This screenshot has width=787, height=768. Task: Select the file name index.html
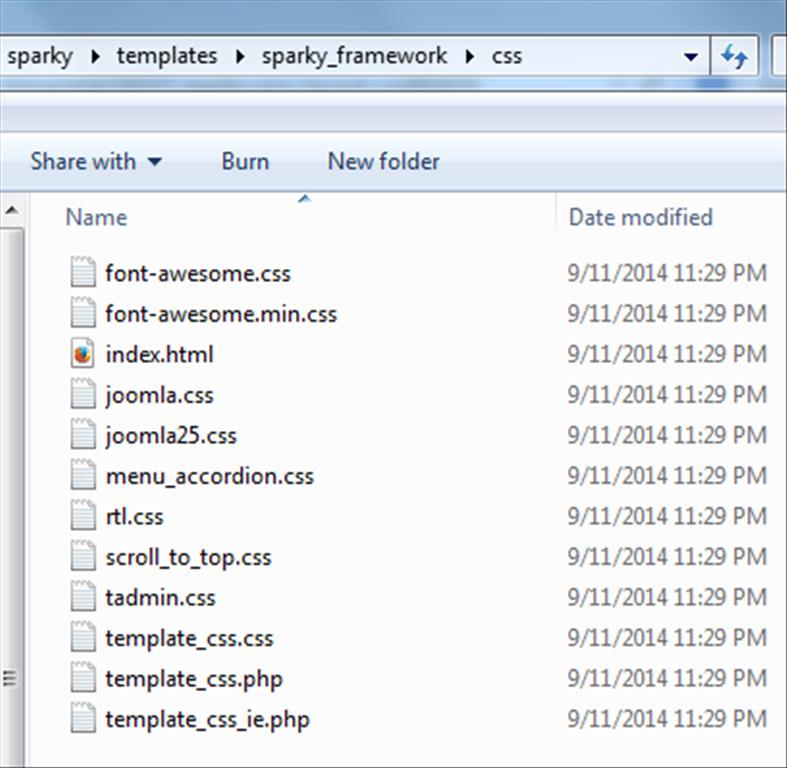click(160, 355)
